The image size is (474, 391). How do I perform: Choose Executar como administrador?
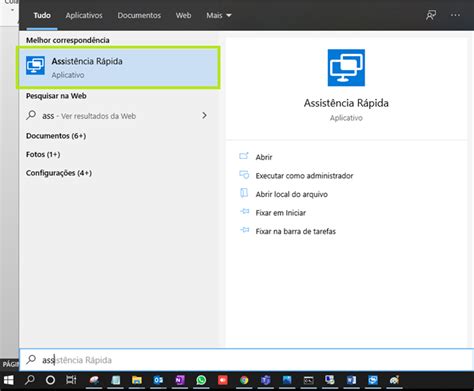pos(304,176)
